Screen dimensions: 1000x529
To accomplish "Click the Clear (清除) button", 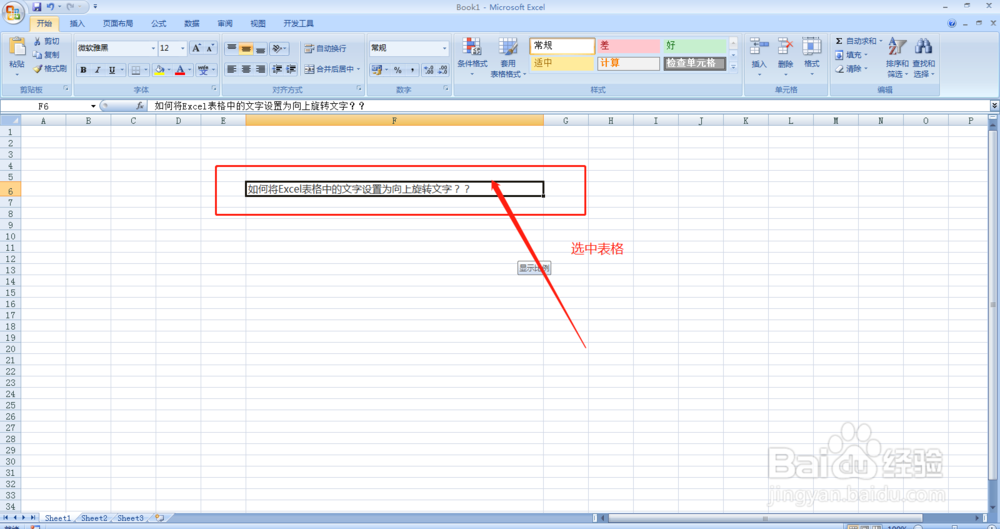I will click(x=852, y=69).
